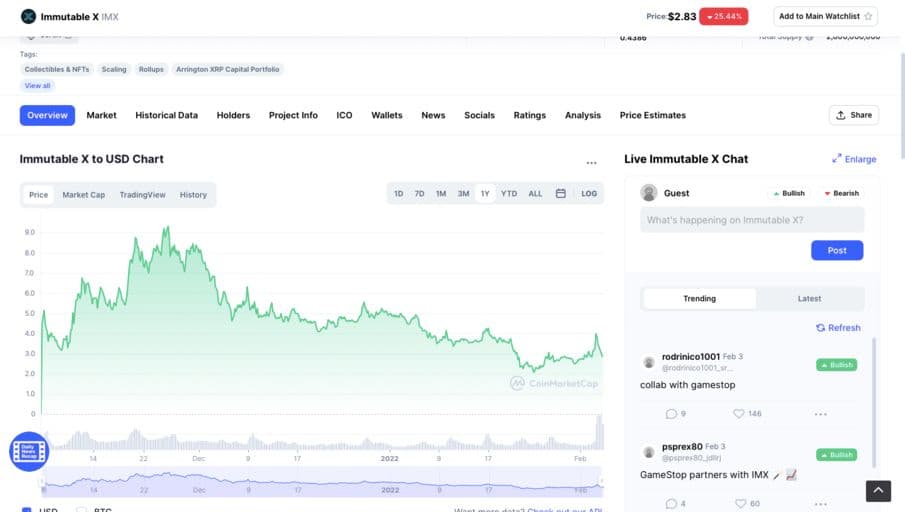Click the scroll-to-top arrow button
Image resolution: width=905 pixels, height=512 pixels.
pos(877,490)
